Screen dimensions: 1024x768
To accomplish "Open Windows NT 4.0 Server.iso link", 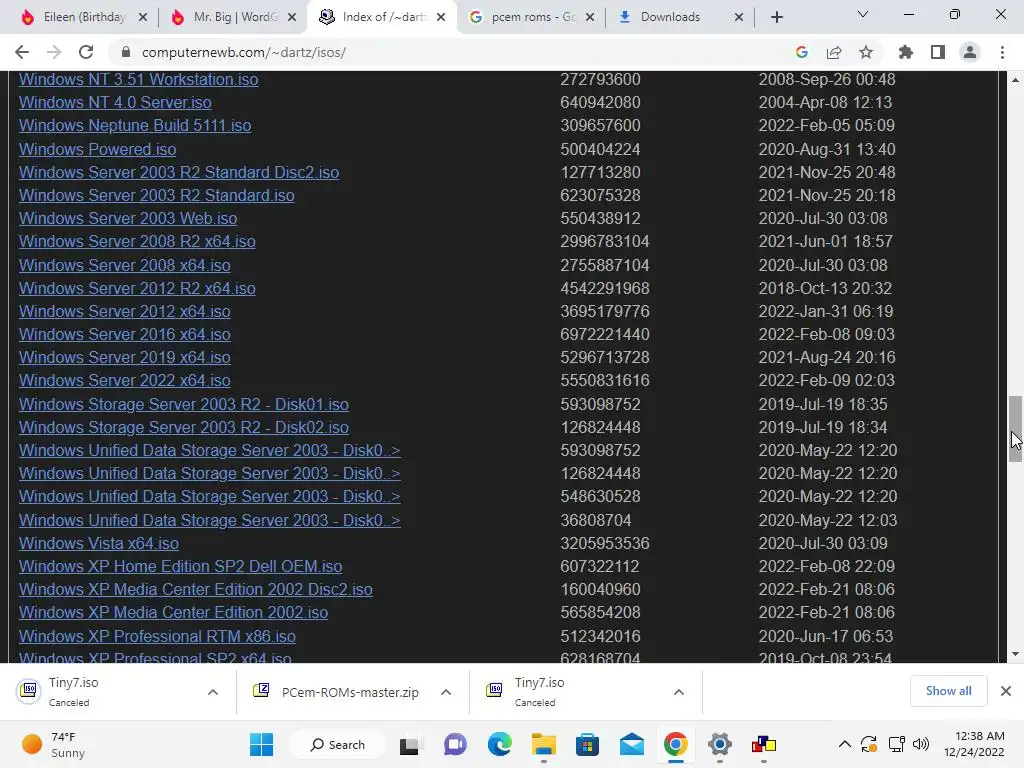I will click(115, 103).
